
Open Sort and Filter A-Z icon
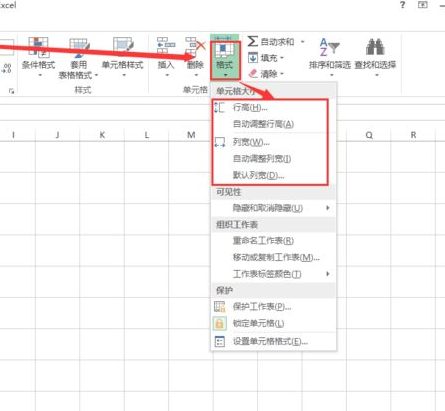coord(329,47)
